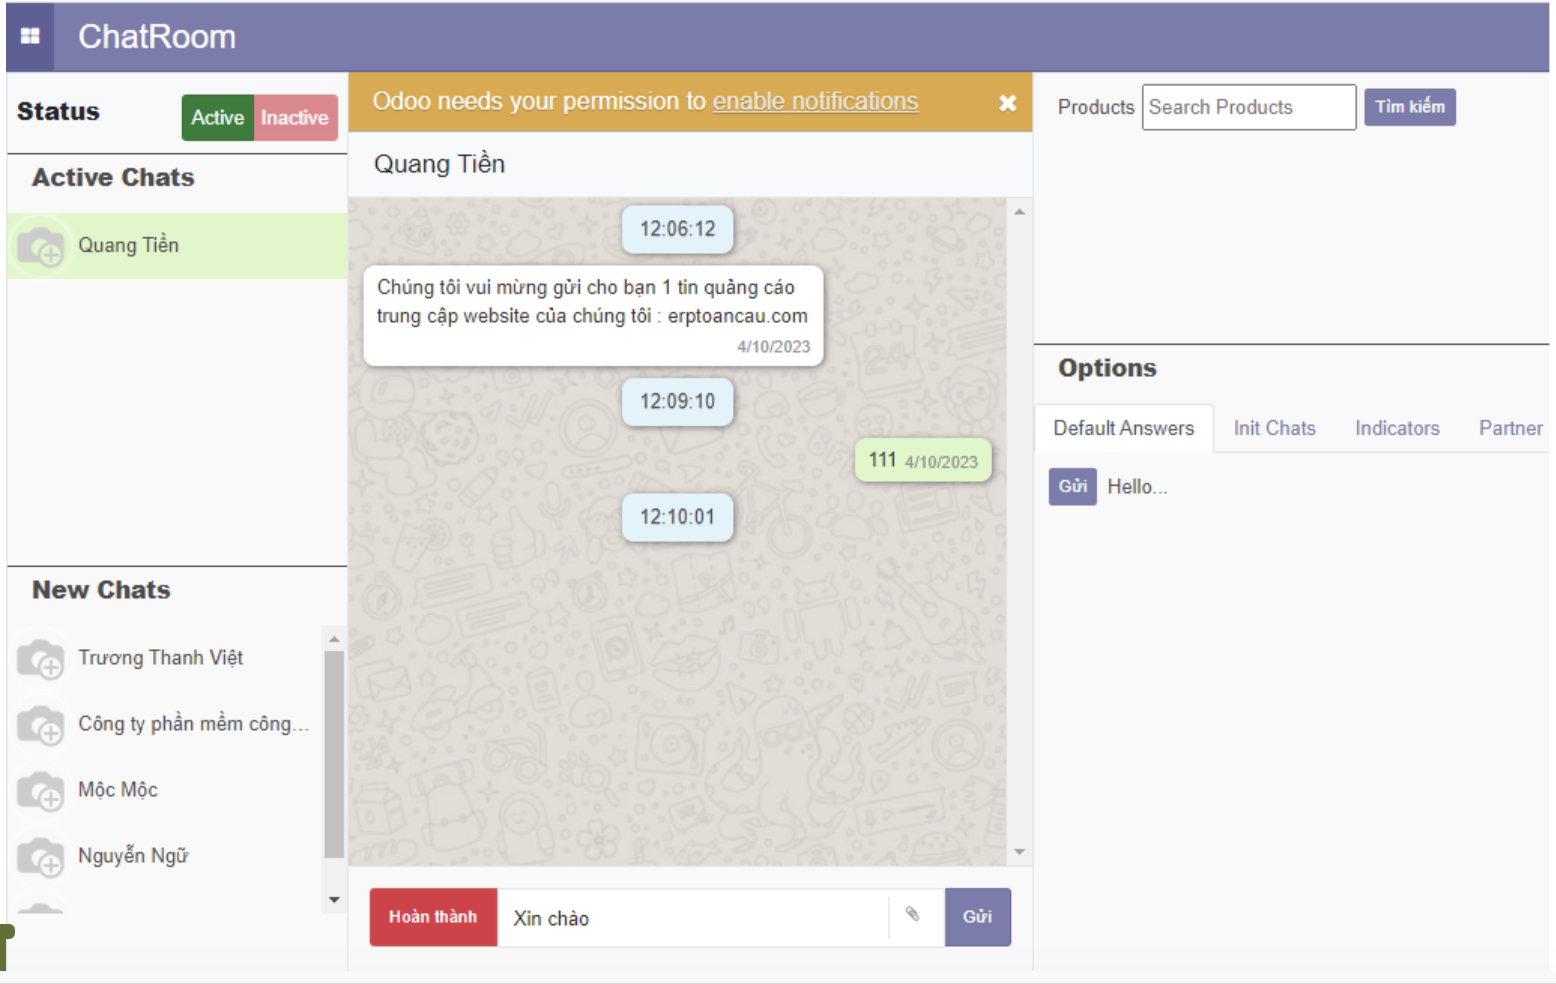This screenshot has height=984, width=1556.
Task: Click the Hello... default answer text
Action: pyautogui.click(x=1137, y=487)
